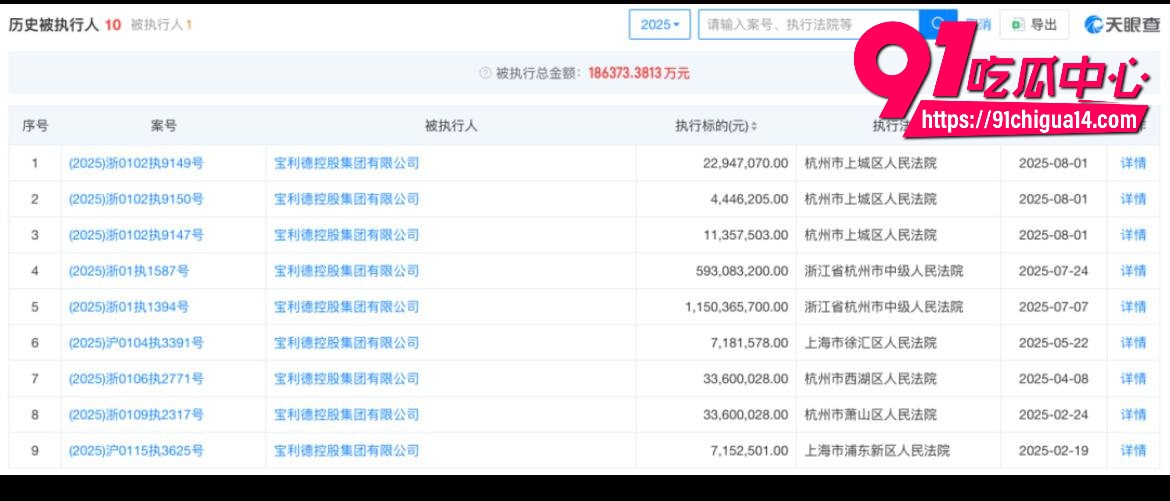Viewport: 1170px width, 501px height.
Task: Open case (2025)浙0106执2771号
Action: click(x=136, y=379)
